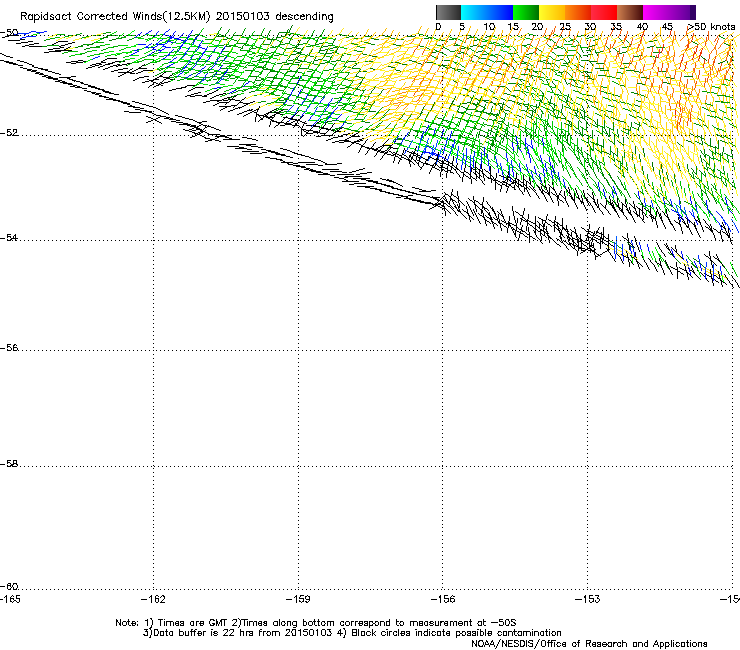
Task: Click the '-156' longitude axis label
Action: [x=443, y=599]
